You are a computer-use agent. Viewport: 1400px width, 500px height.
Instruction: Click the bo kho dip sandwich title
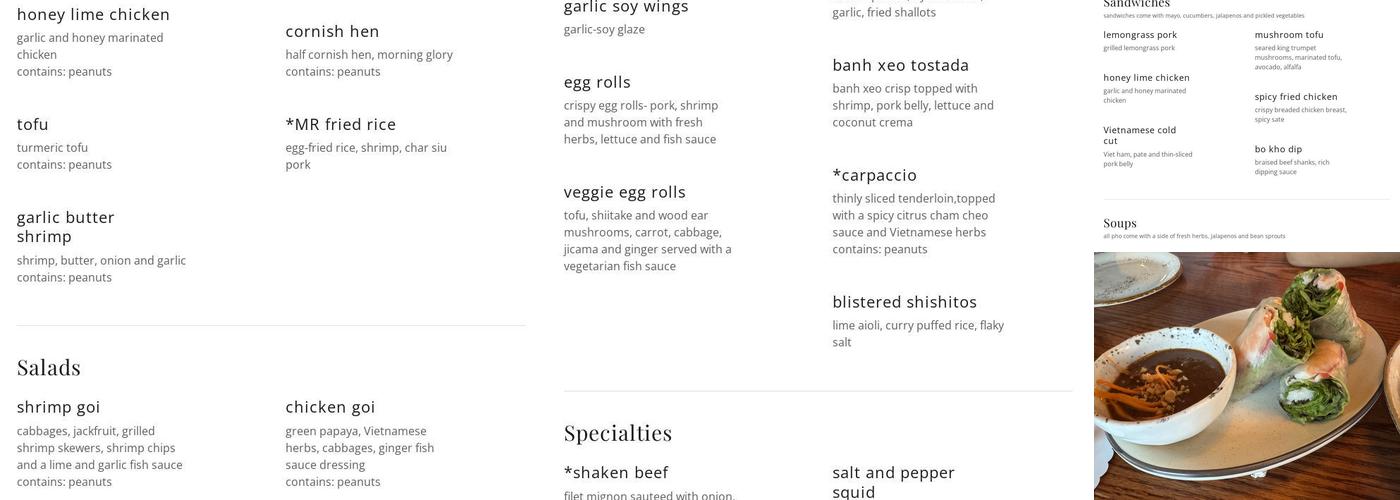(x=1278, y=149)
